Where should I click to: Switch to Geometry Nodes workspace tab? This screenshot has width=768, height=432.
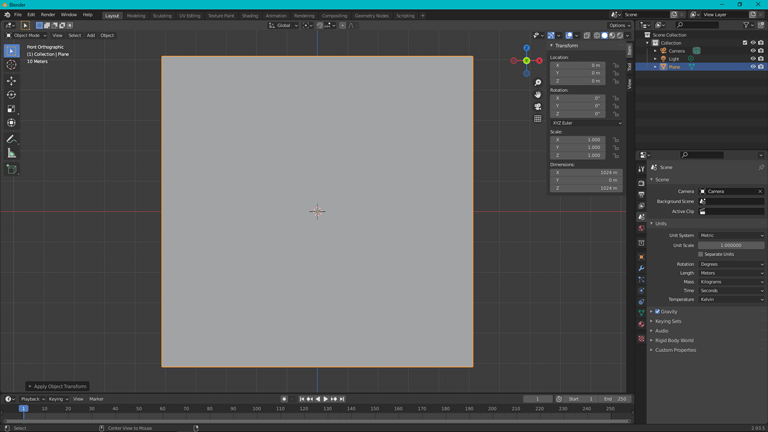coord(372,16)
